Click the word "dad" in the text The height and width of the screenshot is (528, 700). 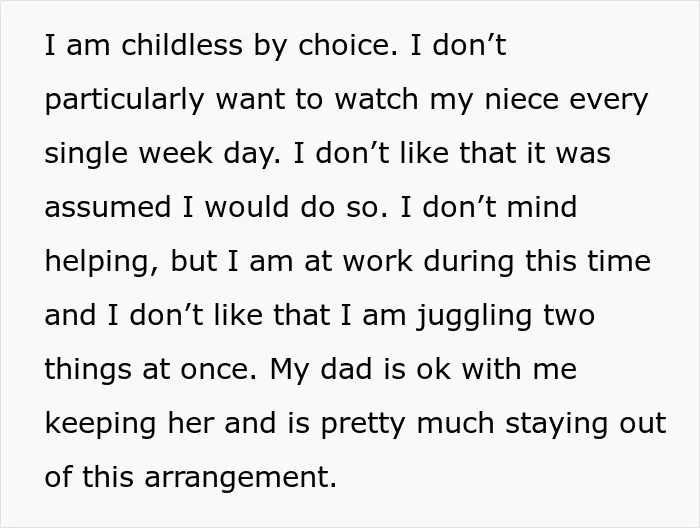[x=346, y=369]
